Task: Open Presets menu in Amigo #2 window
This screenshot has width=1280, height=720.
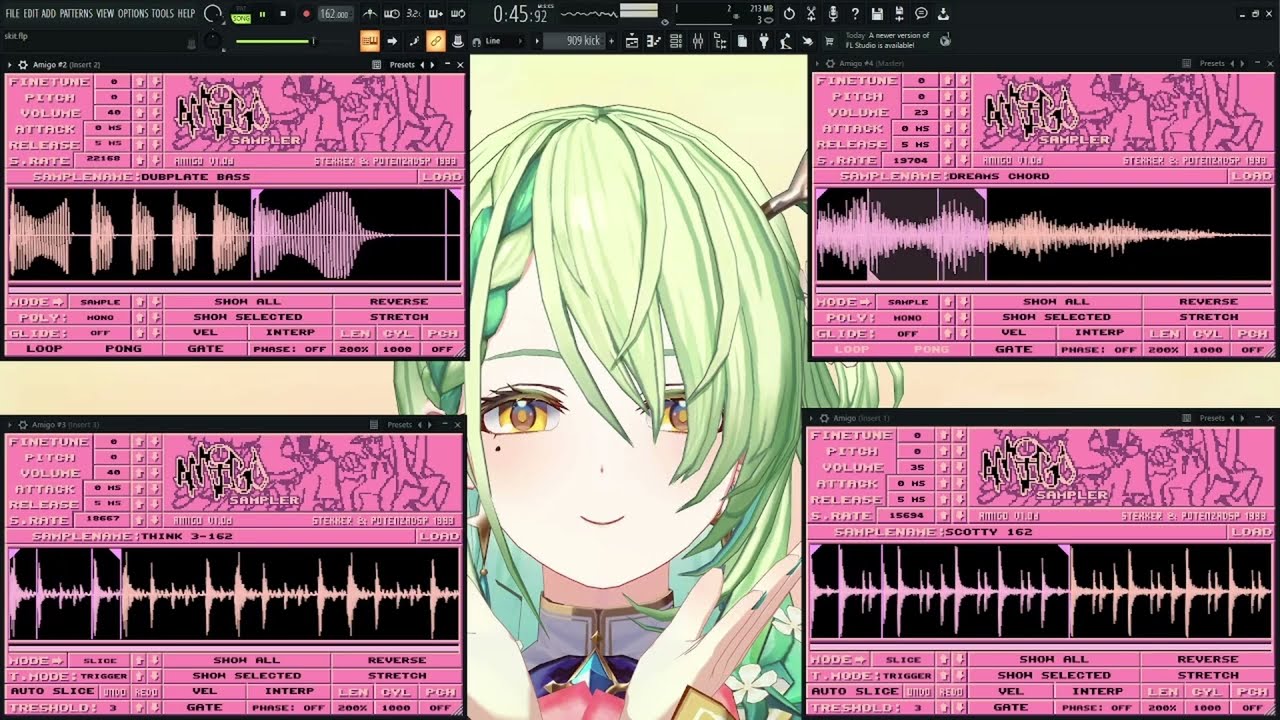Action: pos(402,64)
